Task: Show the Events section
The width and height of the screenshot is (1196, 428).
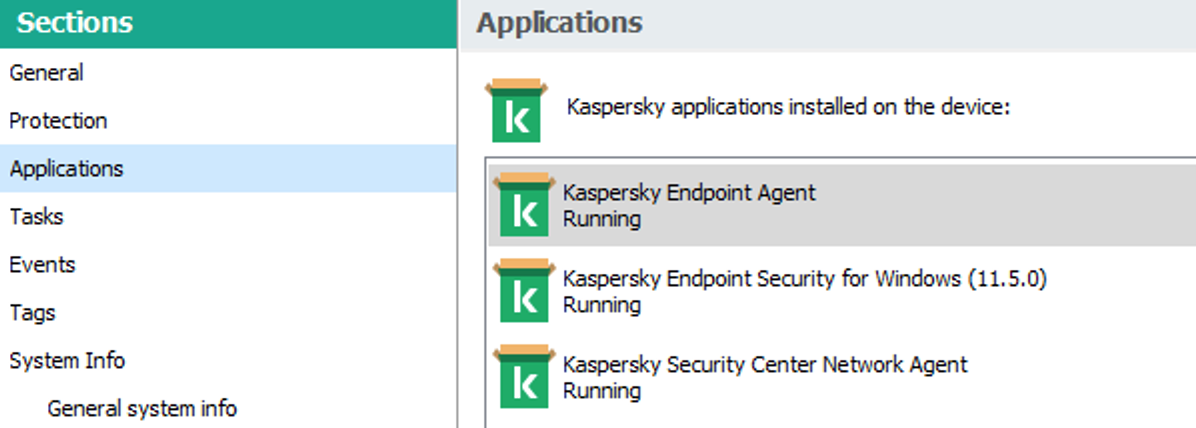Action: 42,265
